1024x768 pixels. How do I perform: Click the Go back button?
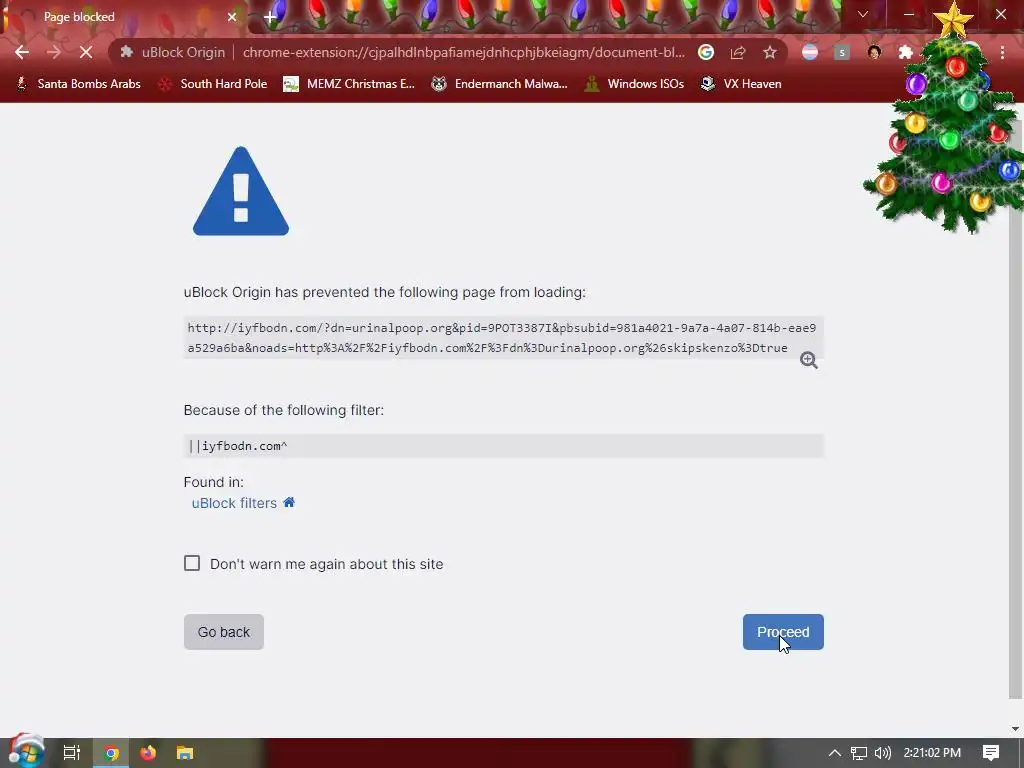click(x=223, y=632)
